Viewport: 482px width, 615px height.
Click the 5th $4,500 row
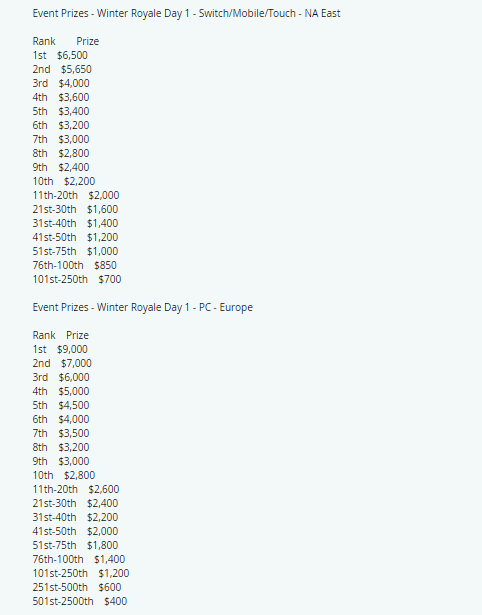(x=61, y=405)
